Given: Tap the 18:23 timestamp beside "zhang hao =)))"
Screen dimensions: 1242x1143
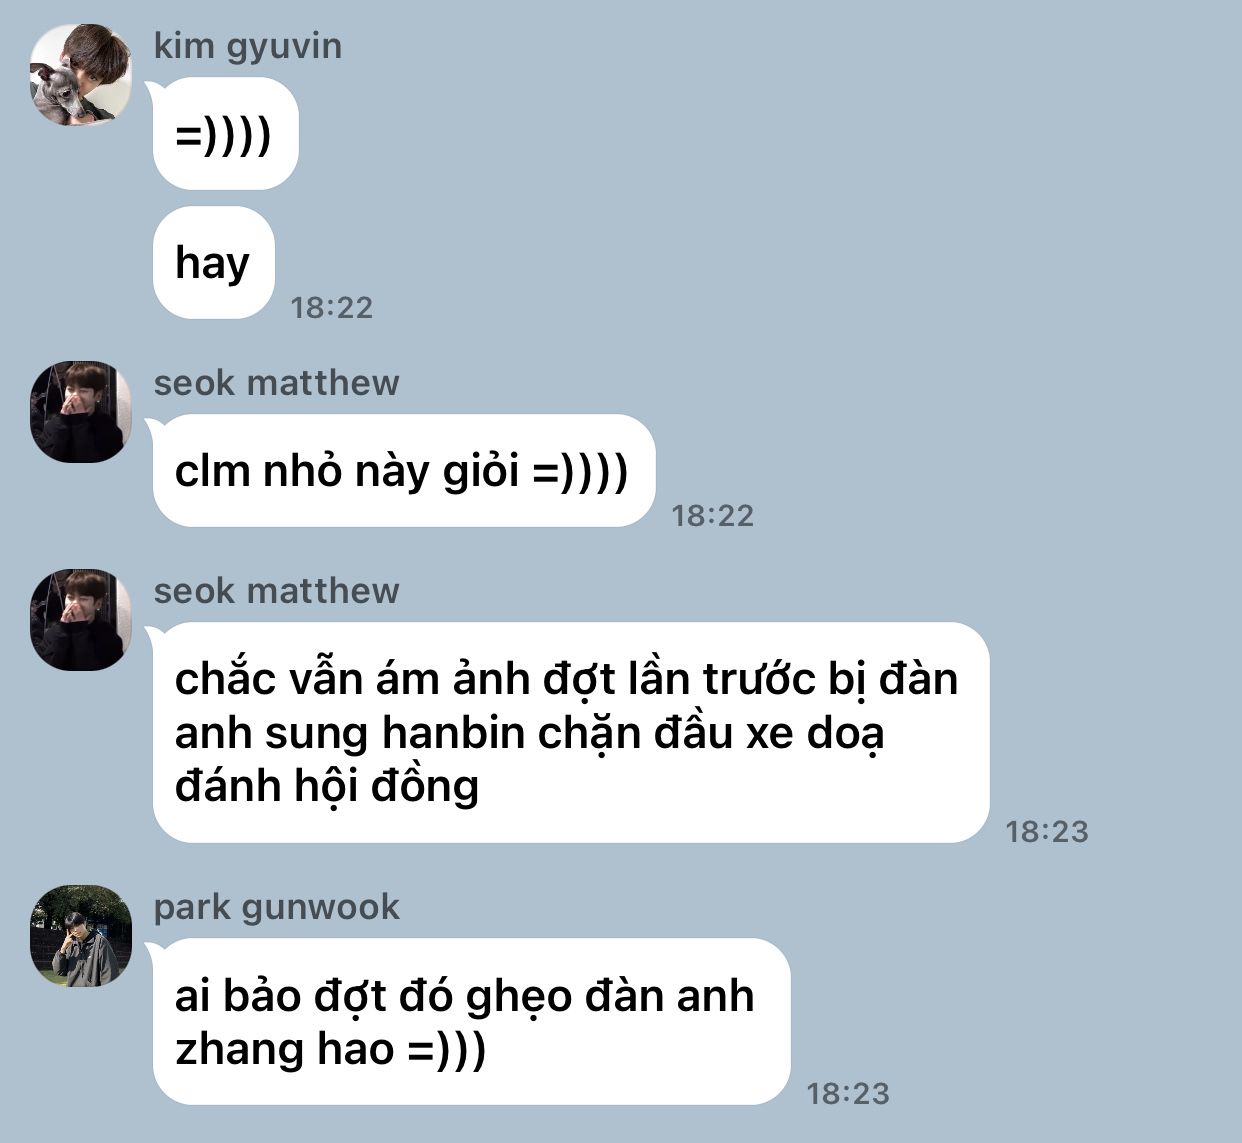Looking at the screenshot, I should [x=848, y=1094].
